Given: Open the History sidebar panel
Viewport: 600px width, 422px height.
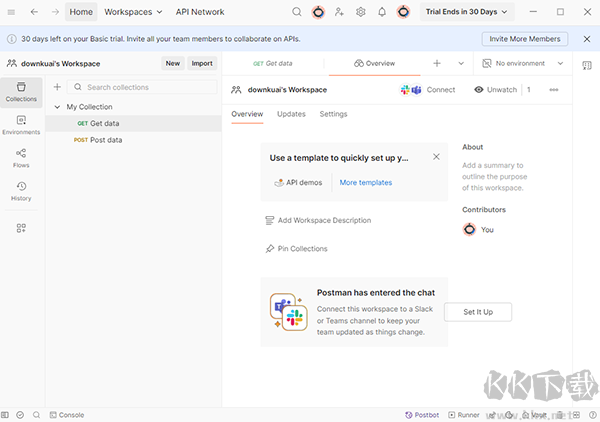Looking at the screenshot, I should tap(21, 190).
